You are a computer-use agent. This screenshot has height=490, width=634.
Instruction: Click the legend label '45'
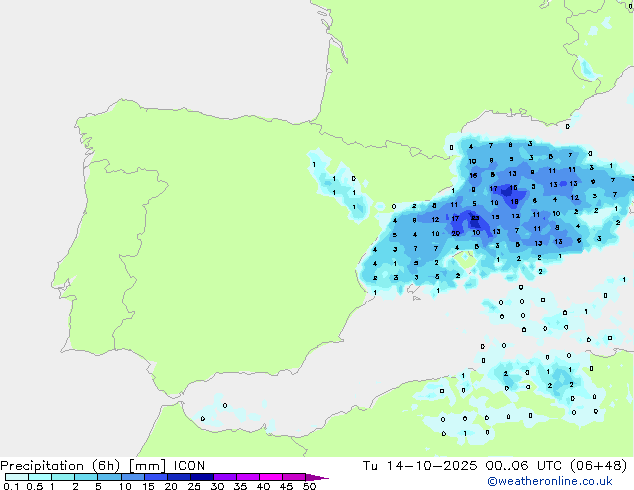(286, 486)
